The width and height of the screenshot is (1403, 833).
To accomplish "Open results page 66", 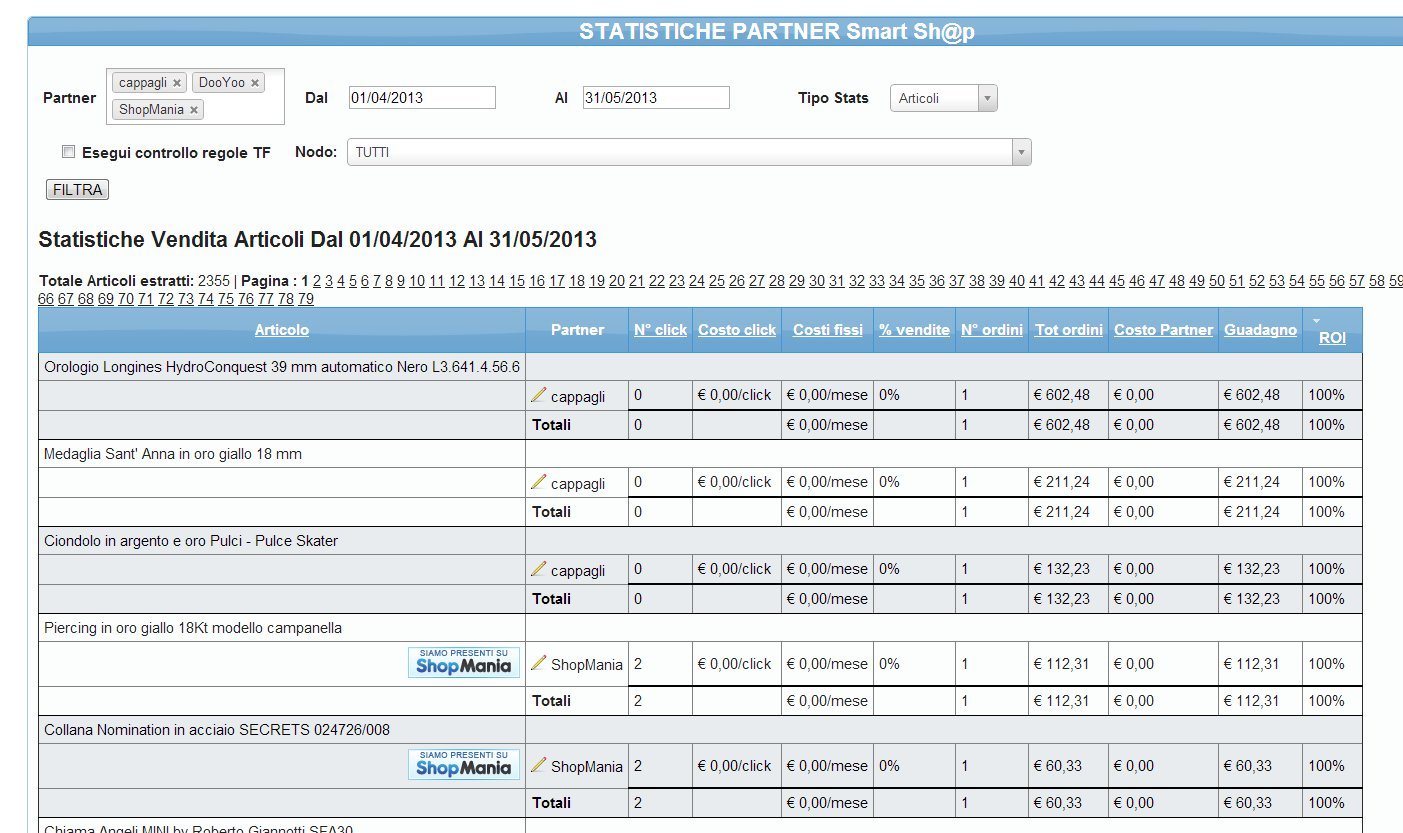I will (x=46, y=299).
